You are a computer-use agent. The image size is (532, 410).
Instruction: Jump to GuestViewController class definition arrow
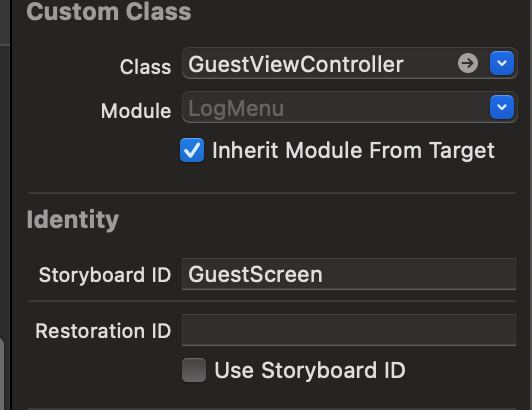(468, 63)
